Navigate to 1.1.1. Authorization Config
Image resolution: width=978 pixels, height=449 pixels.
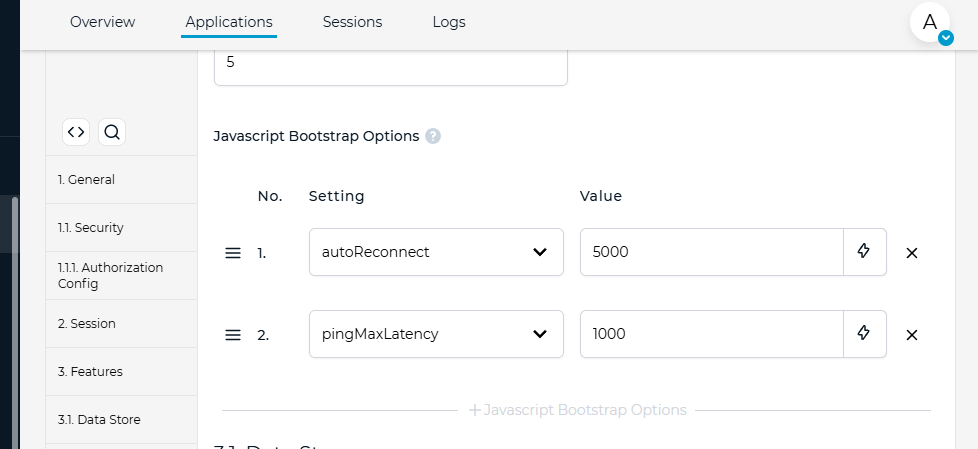(x=122, y=276)
